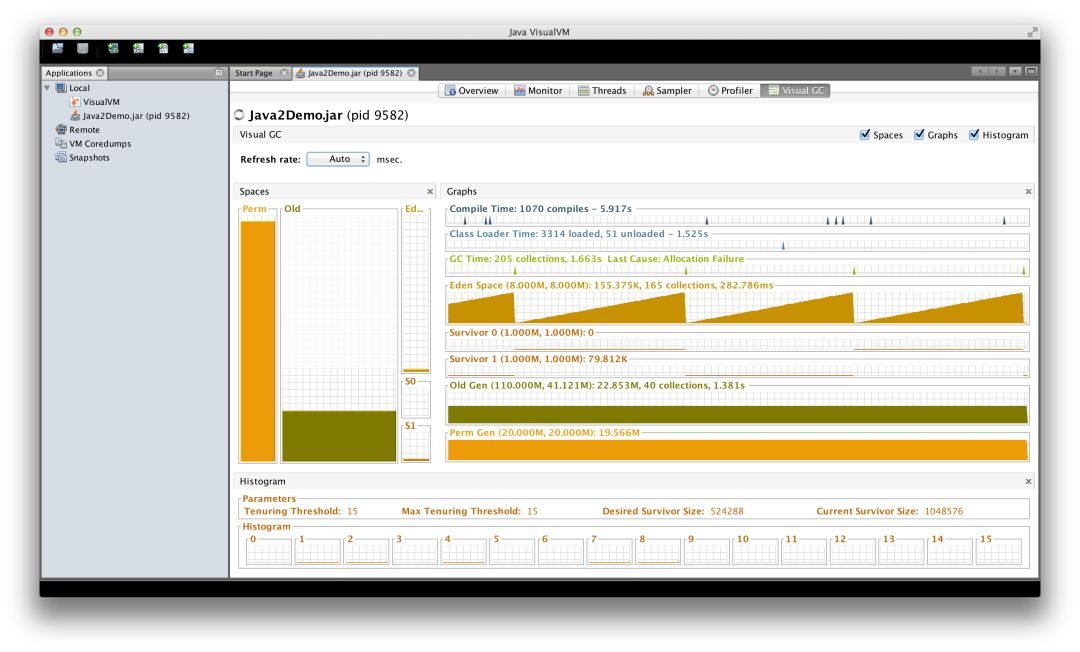Open the document list dropdown arrow
This screenshot has width=1080, height=652.
1015,72
